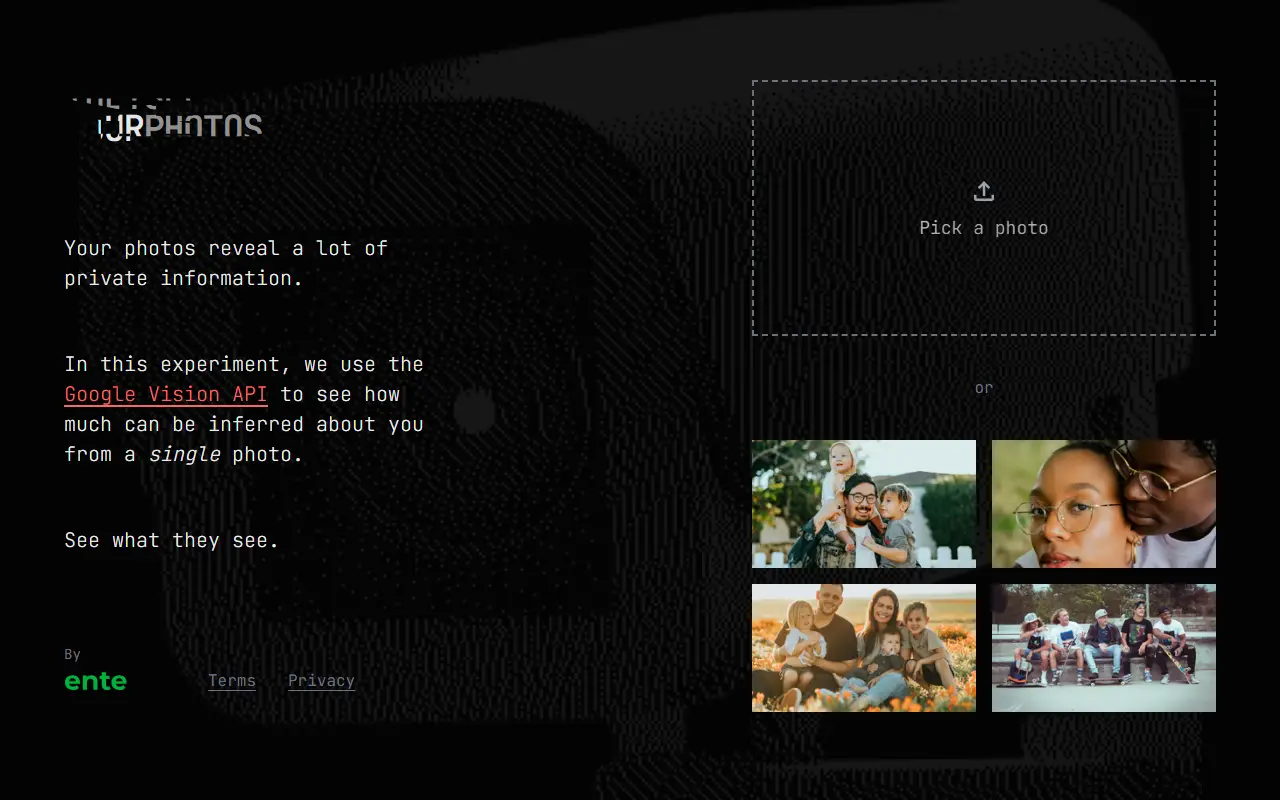The width and height of the screenshot is (1280, 800).
Task: Select the "Pick a photo" label
Action: tap(984, 228)
